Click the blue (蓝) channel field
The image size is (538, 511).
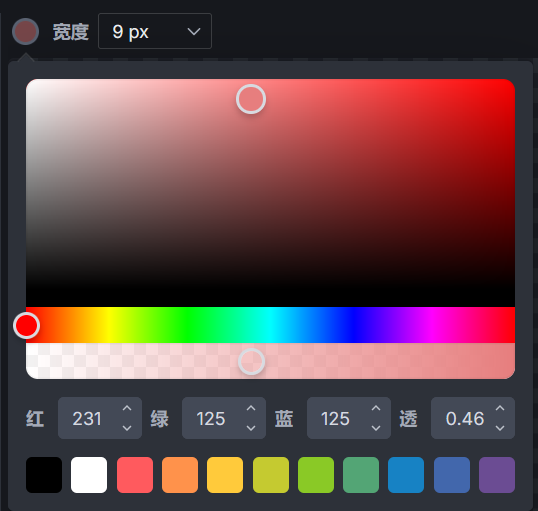click(x=349, y=418)
